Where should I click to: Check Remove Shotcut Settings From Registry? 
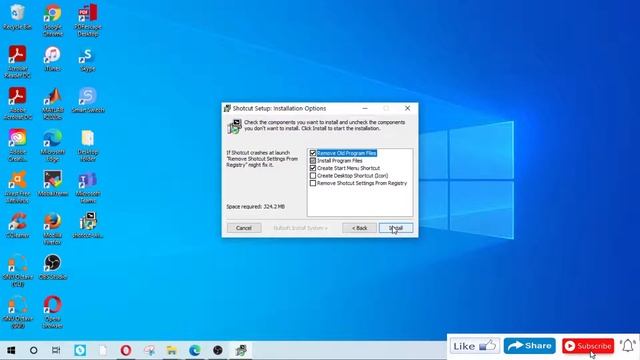[x=313, y=183]
